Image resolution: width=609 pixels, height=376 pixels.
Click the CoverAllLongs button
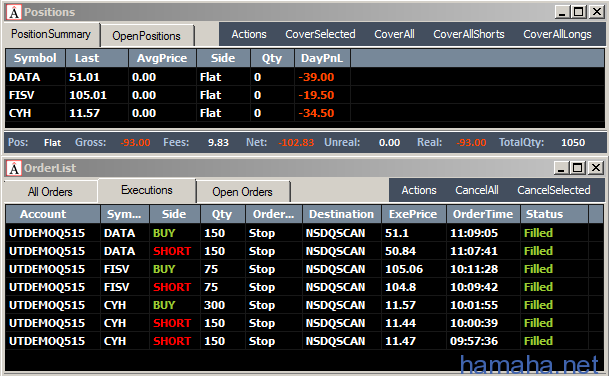pyautogui.click(x=557, y=34)
